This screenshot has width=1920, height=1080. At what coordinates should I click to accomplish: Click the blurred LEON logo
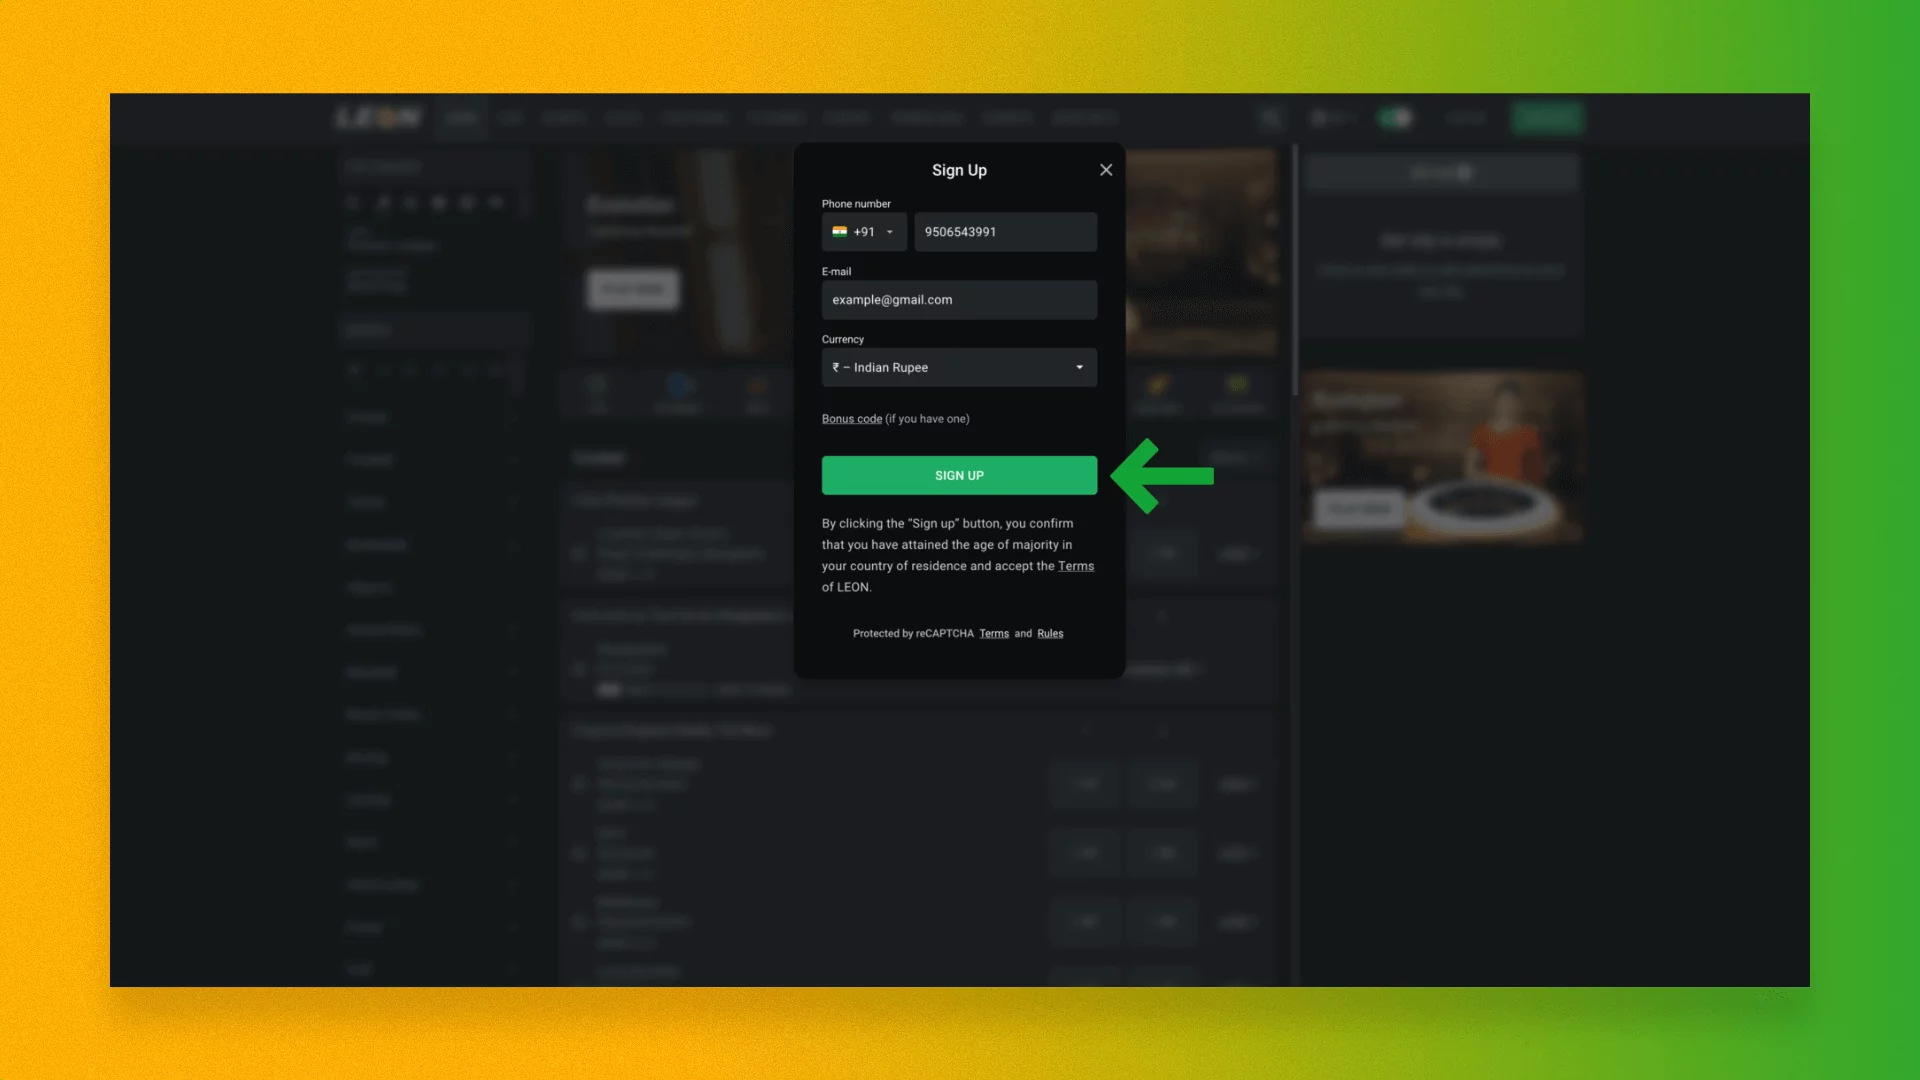tap(379, 118)
